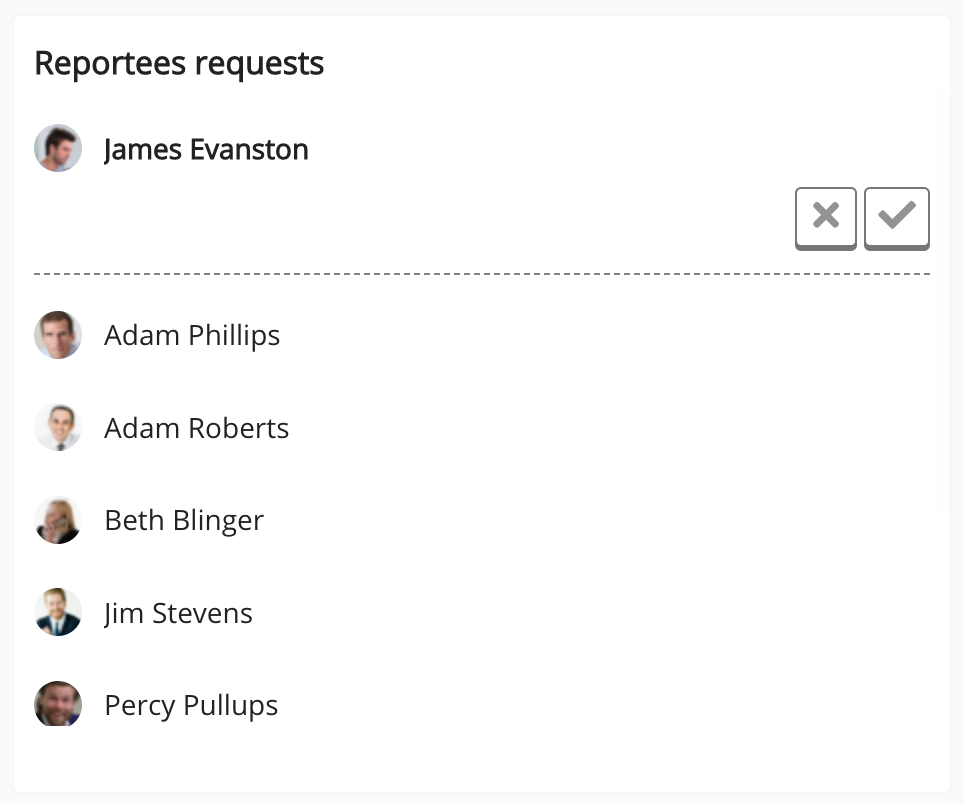Click the surname "Evanston" in pending request

tap(248, 150)
